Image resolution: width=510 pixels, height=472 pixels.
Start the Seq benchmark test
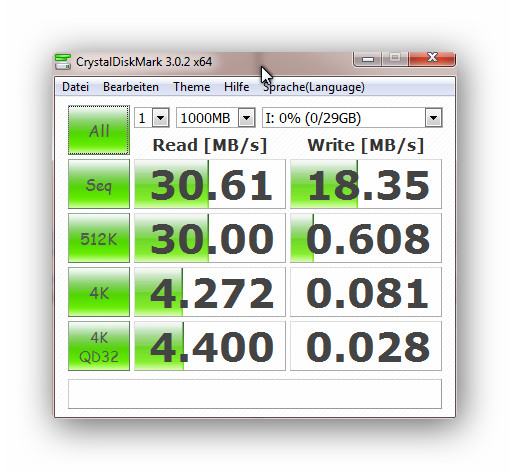point(99,184)
